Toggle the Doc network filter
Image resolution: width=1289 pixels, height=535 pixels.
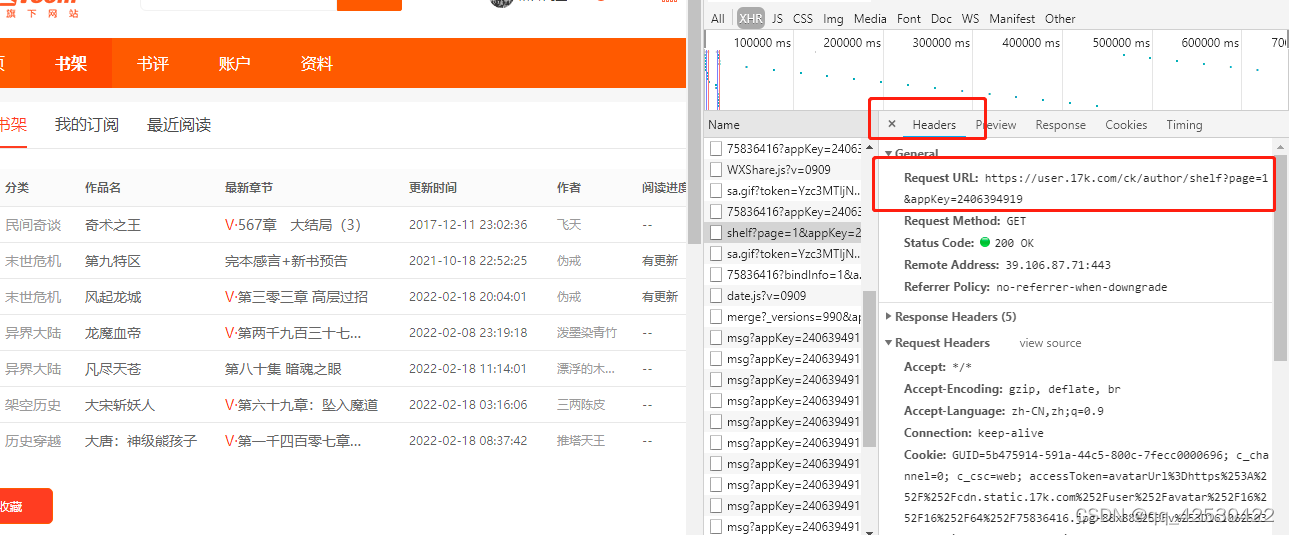941,18
